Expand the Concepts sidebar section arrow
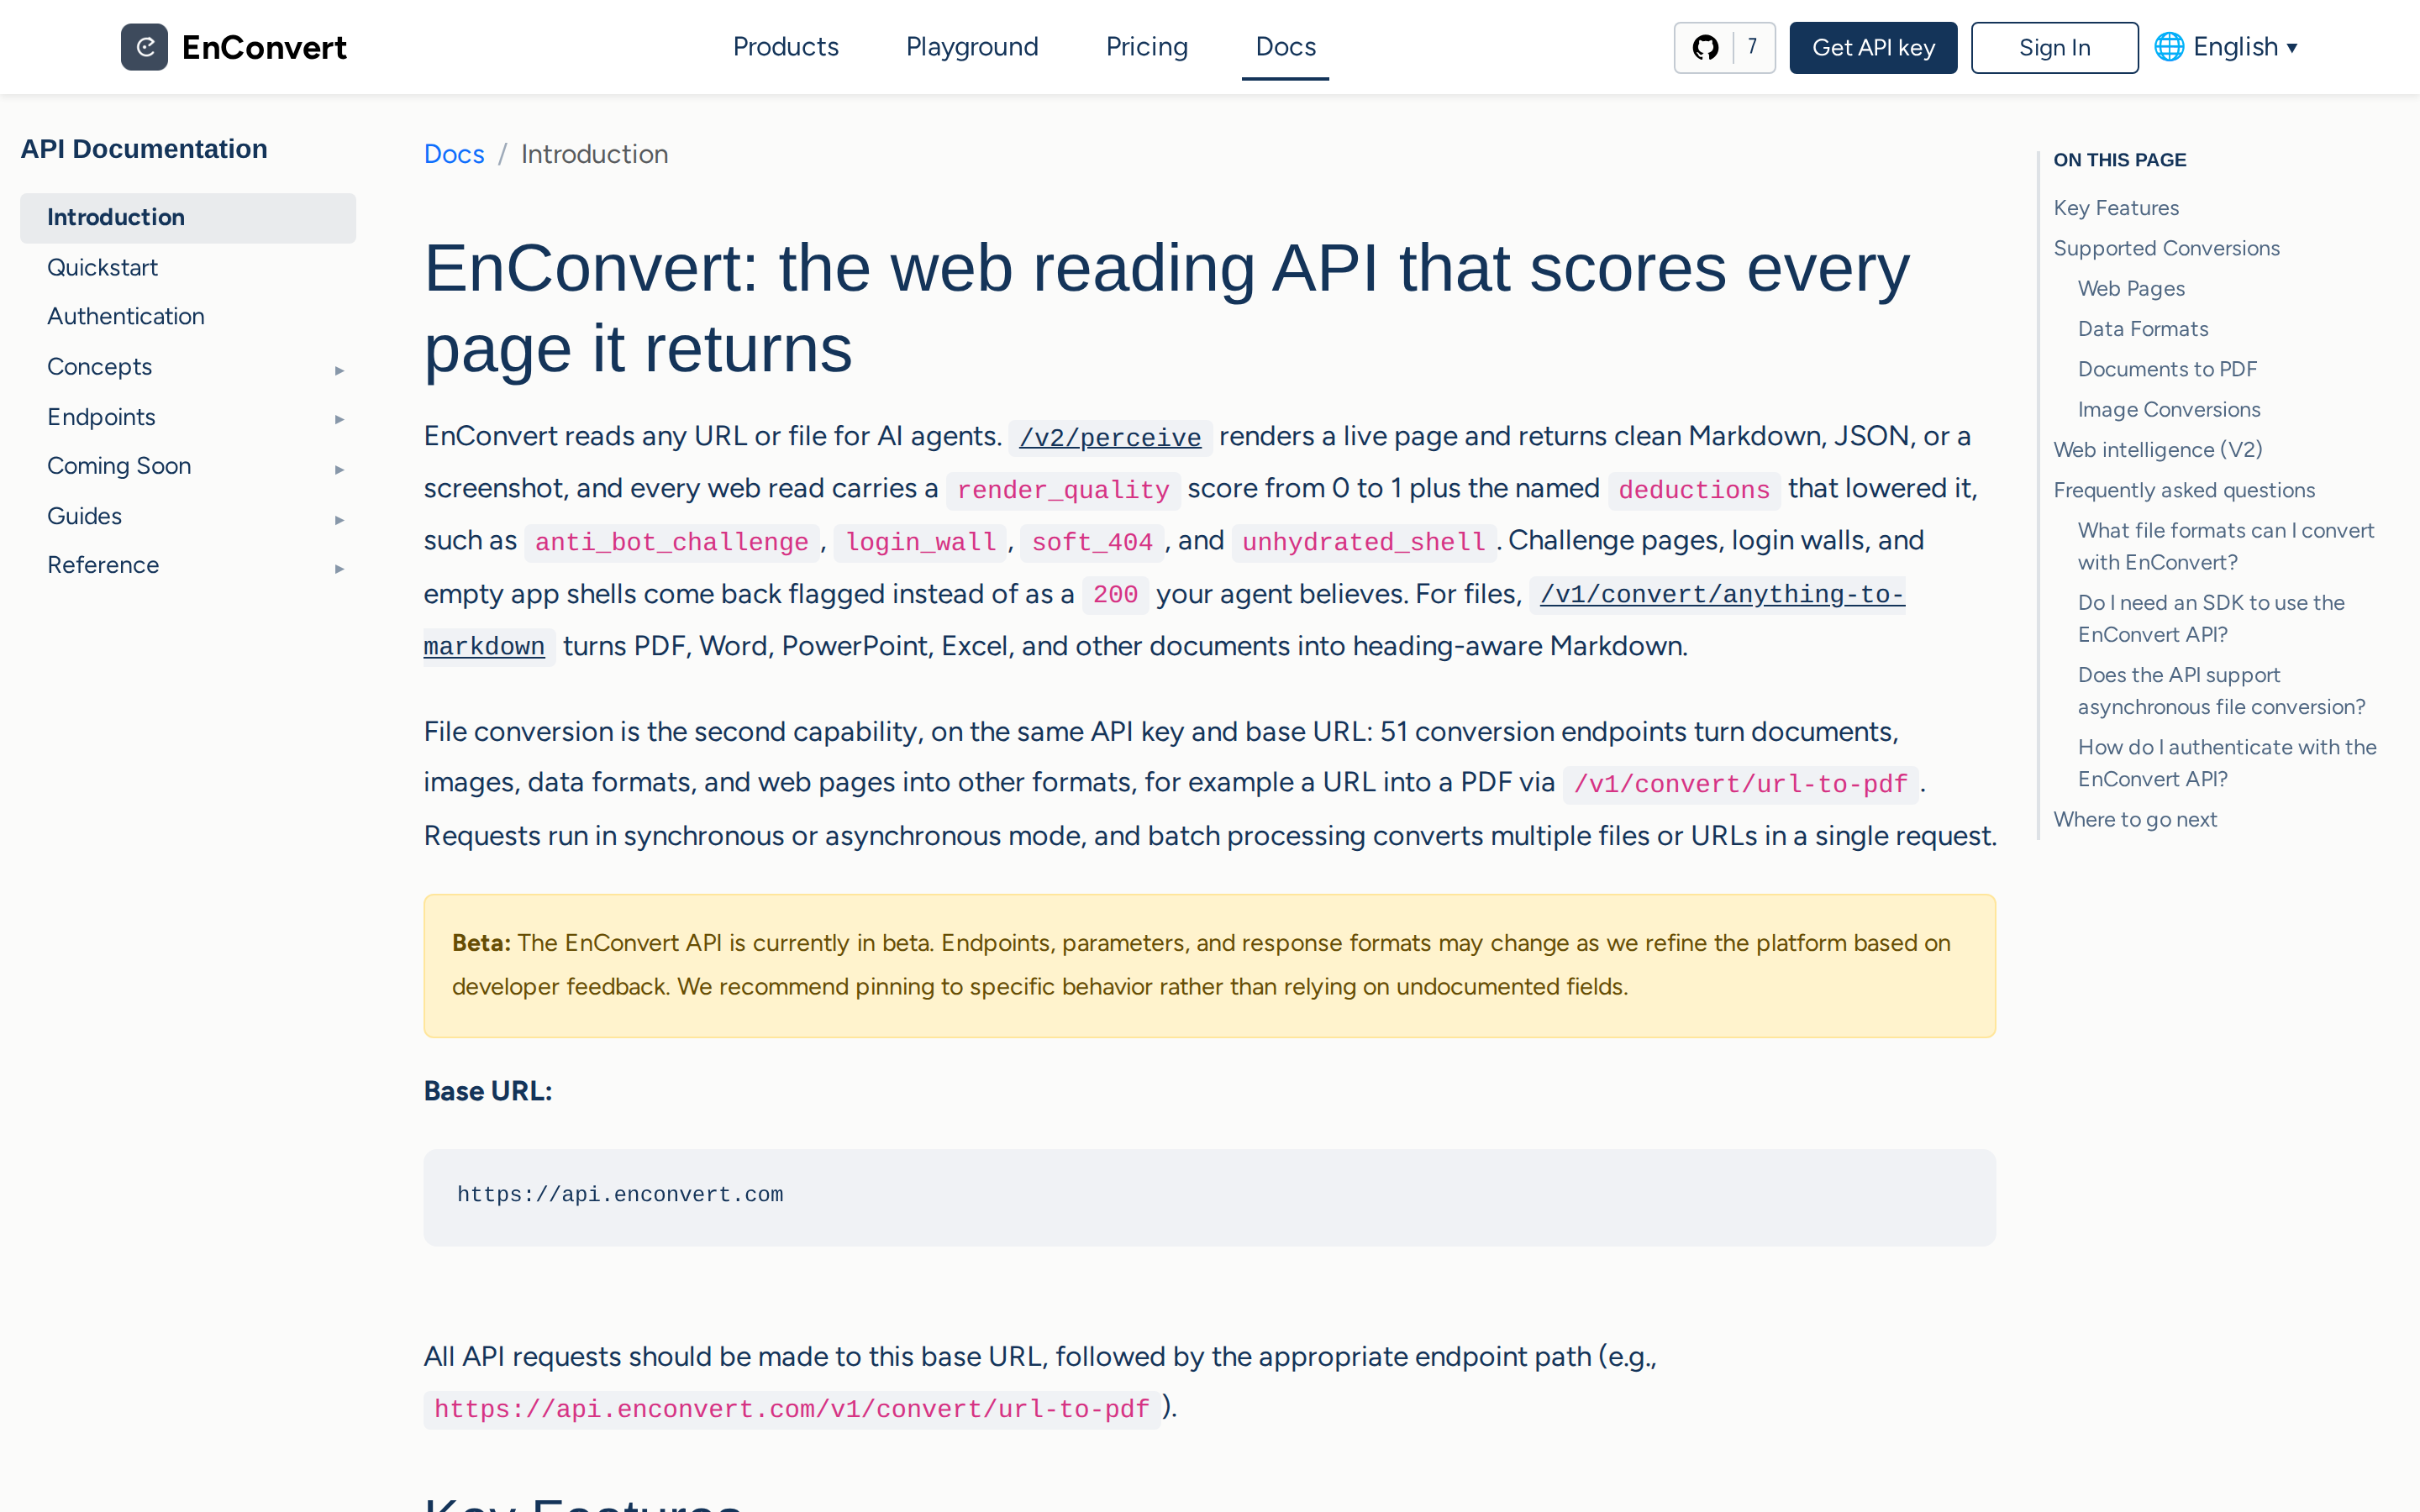 339,370
